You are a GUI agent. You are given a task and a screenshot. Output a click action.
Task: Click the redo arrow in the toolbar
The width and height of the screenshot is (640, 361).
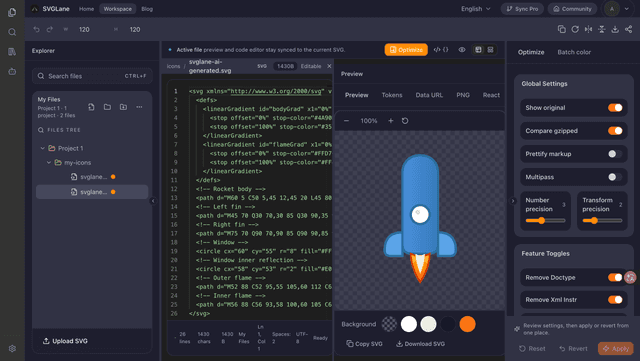(50, 29)
